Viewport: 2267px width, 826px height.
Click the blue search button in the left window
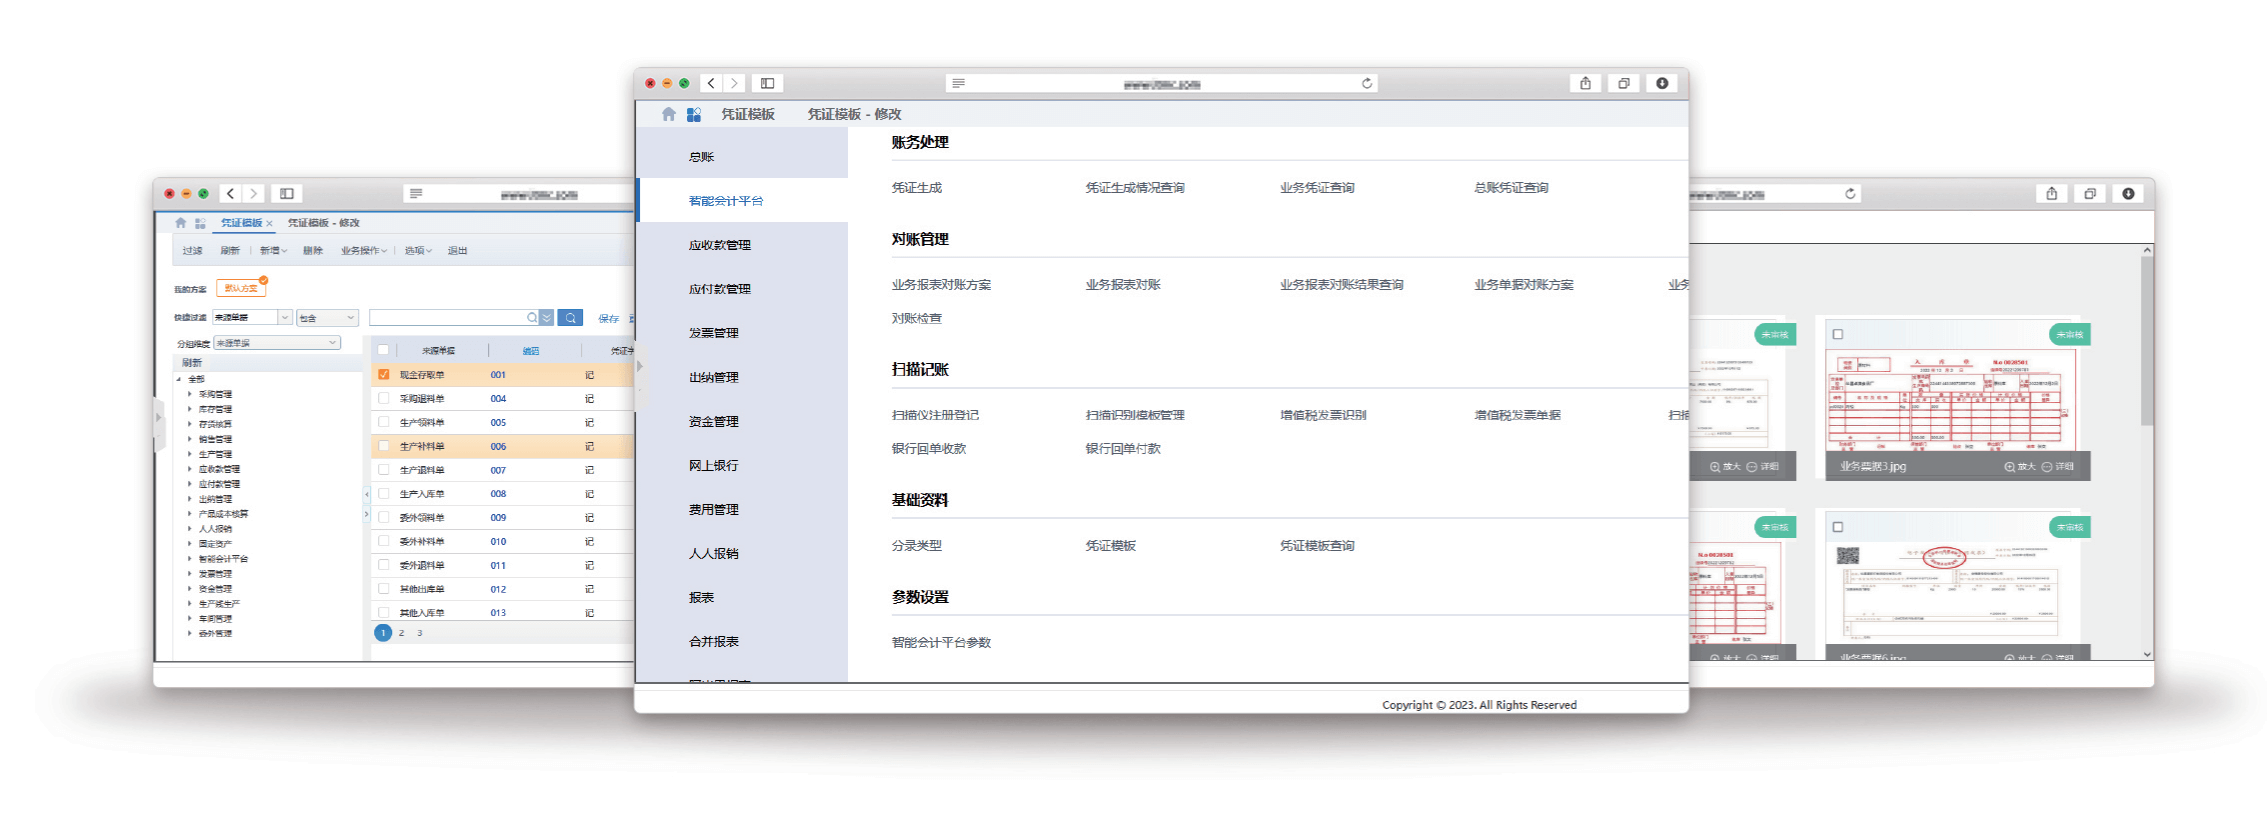tap(570, 318)
